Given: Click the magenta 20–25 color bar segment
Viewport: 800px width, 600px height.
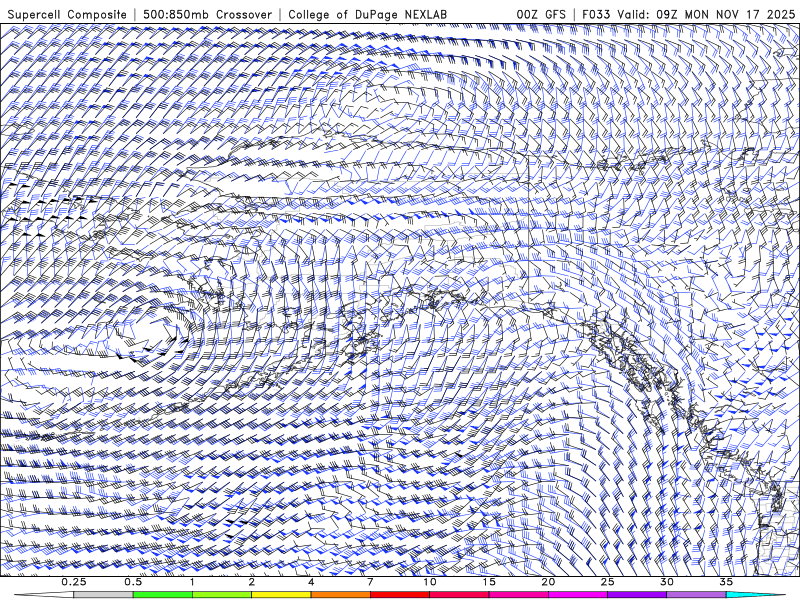Looking at the screenshot, I should pyautogui.click(x=578, y=595).
